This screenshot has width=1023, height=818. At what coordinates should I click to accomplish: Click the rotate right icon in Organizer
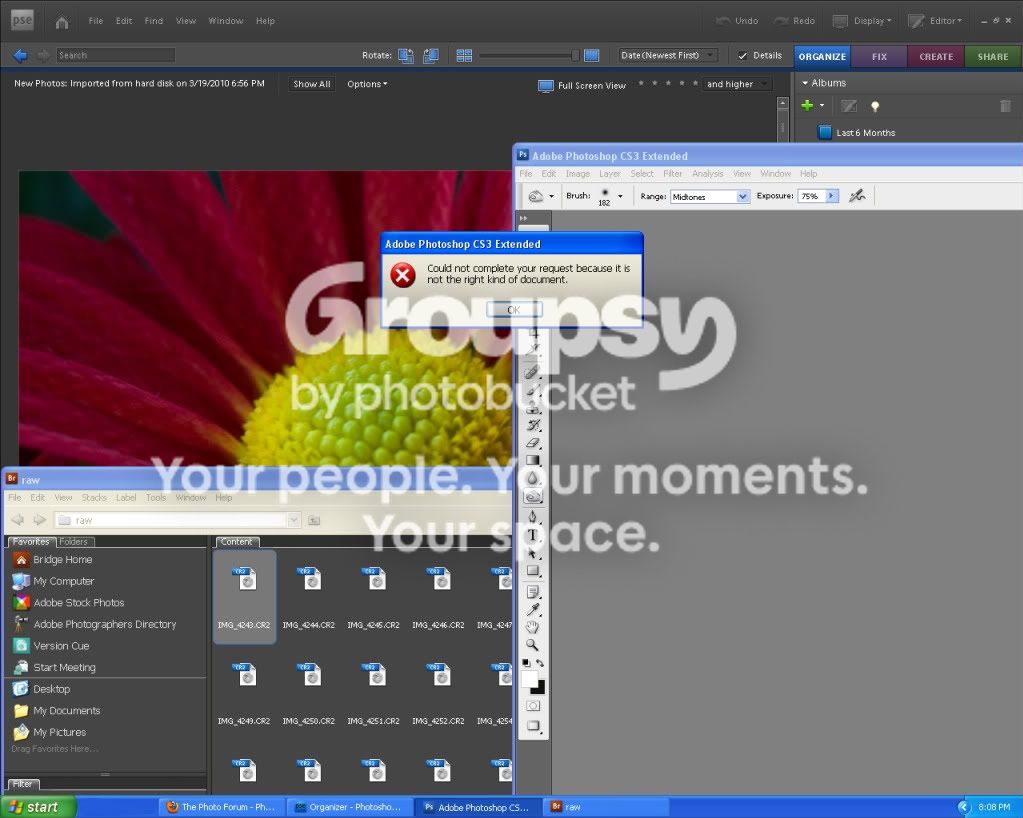(431, 56)
